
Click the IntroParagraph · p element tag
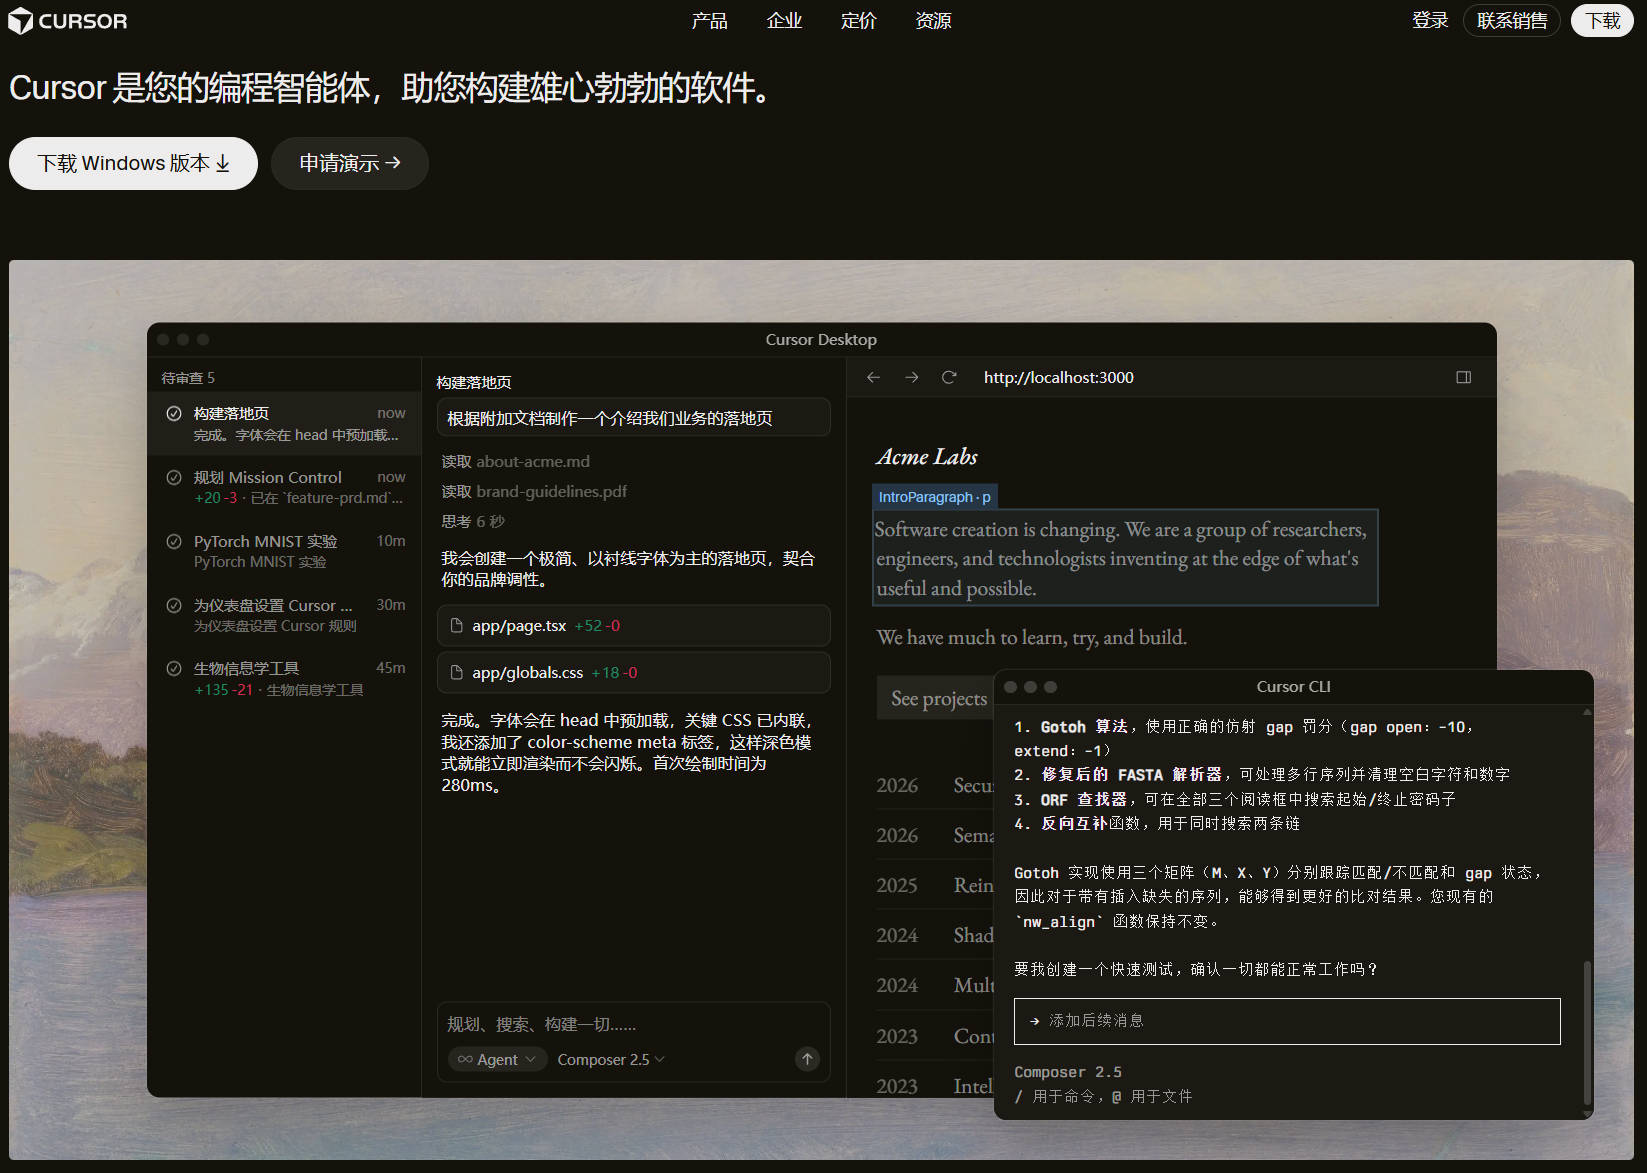(934, 497)
